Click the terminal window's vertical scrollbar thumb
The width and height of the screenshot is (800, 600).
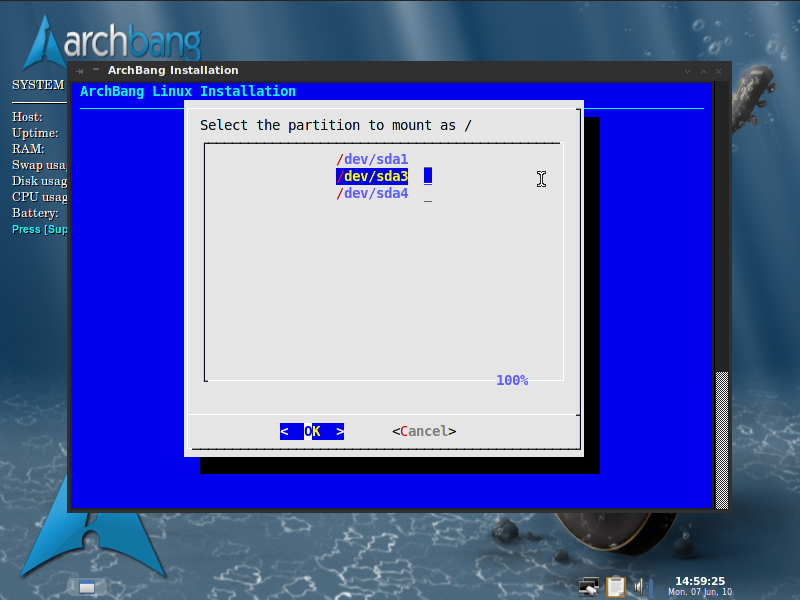click(721, 440)
